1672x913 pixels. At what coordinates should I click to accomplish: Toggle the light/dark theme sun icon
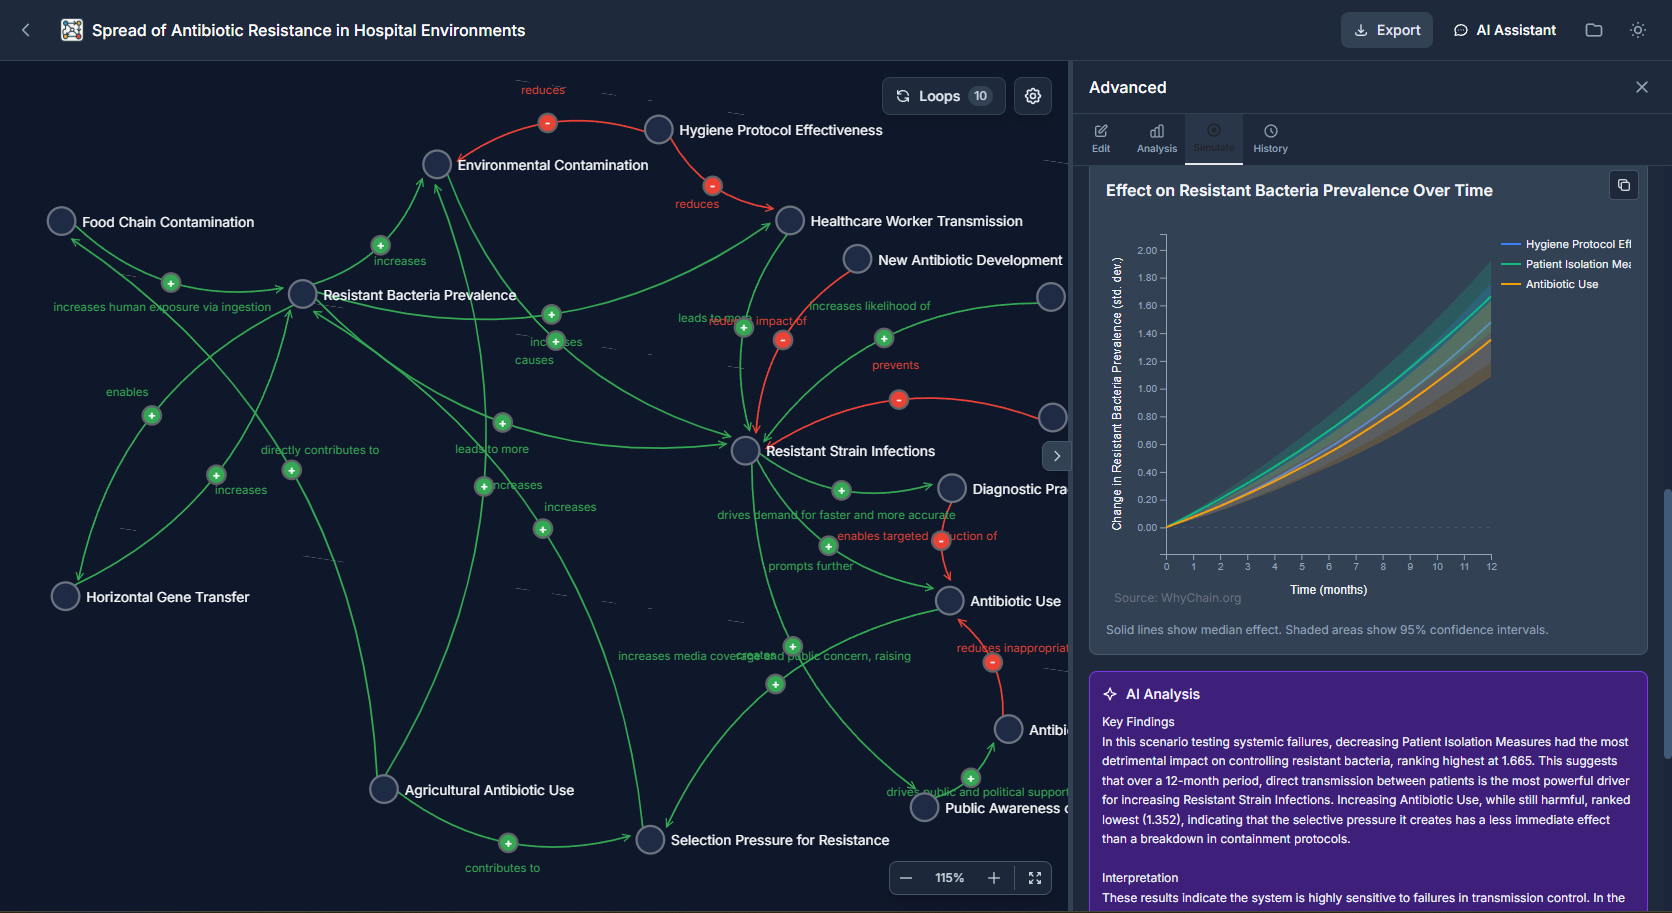[x=1638, y=30]
